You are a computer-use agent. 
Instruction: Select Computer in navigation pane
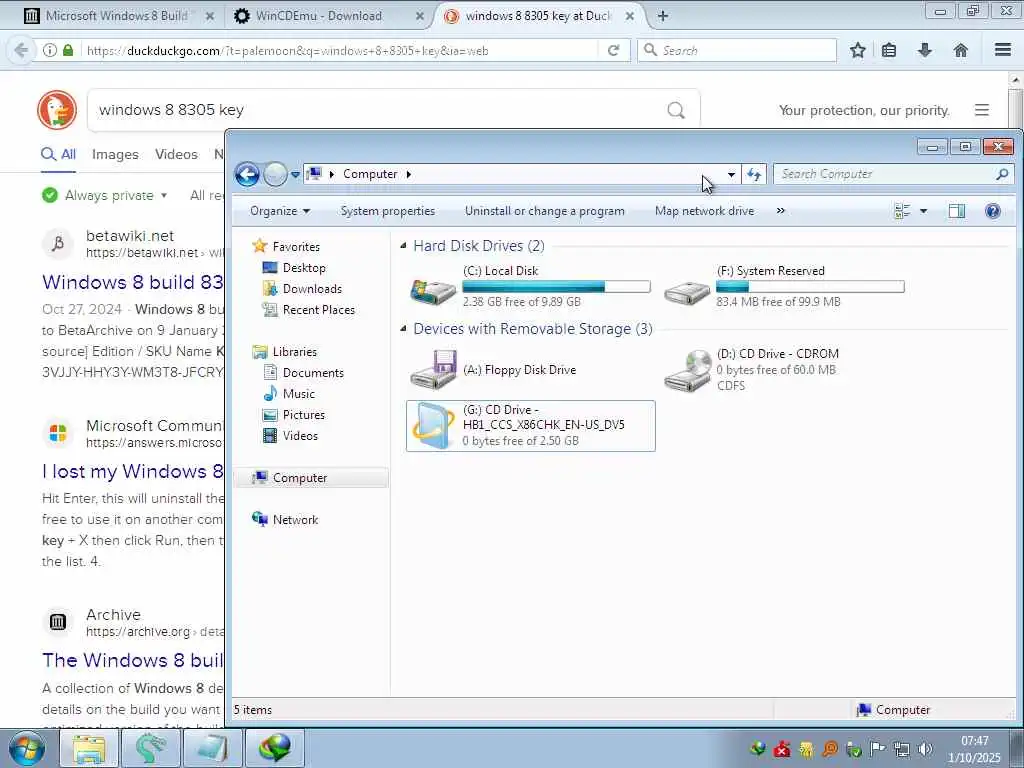[300, 478]
